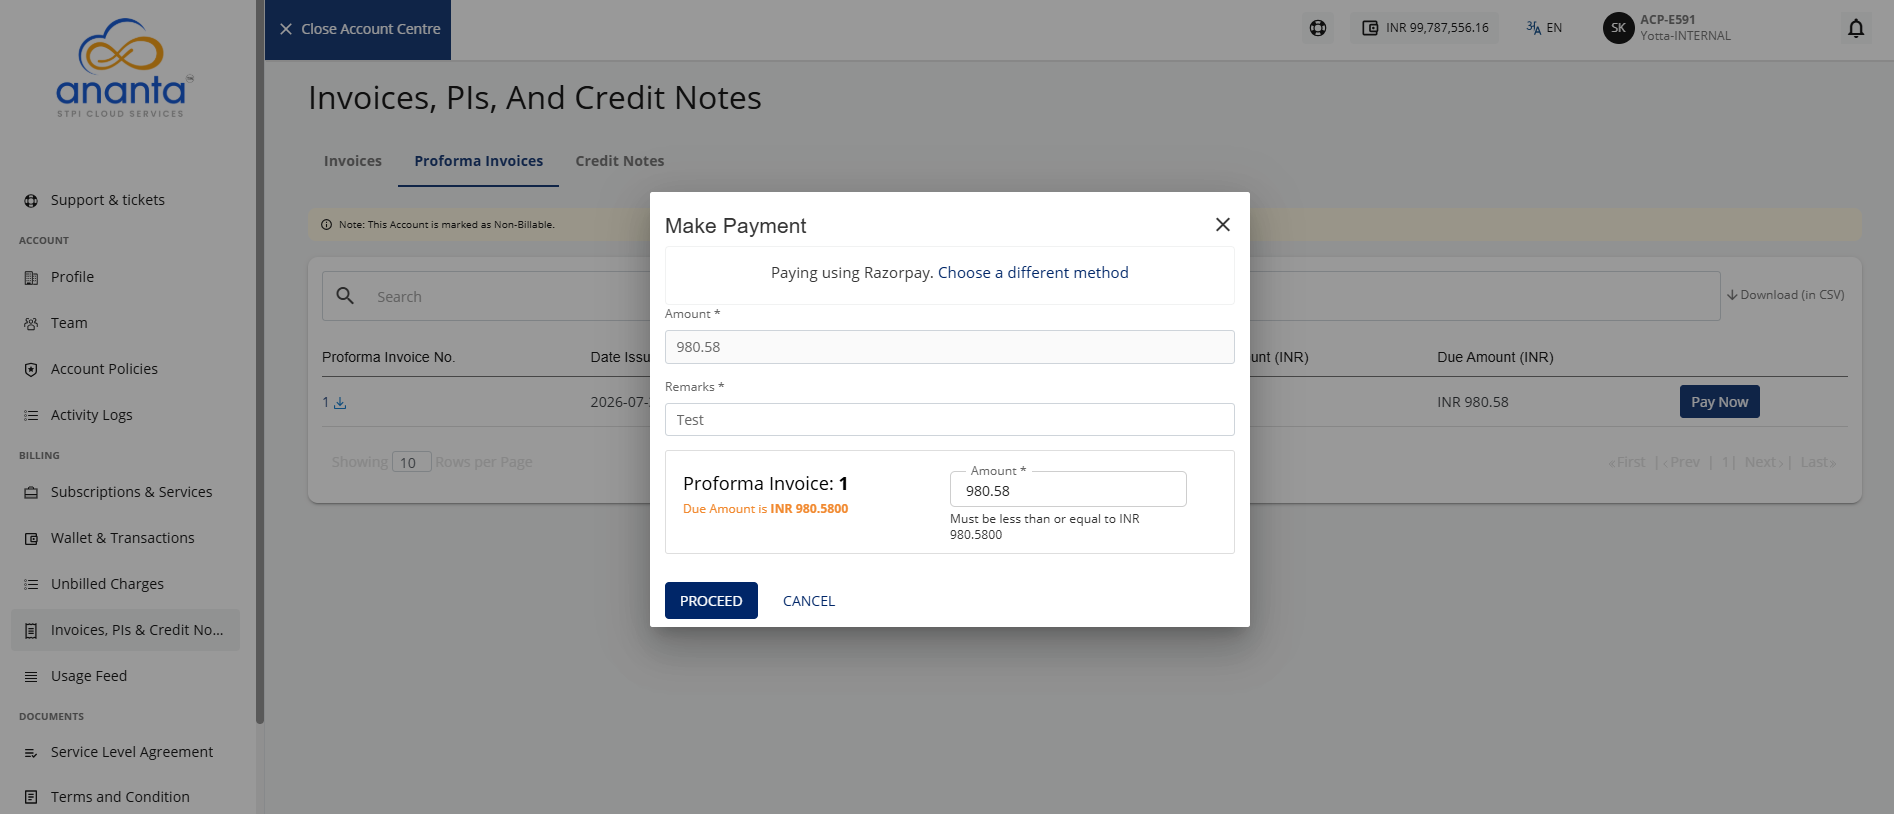
Task: Click the Download (in CSV) link
Action: pos(1785,295)
